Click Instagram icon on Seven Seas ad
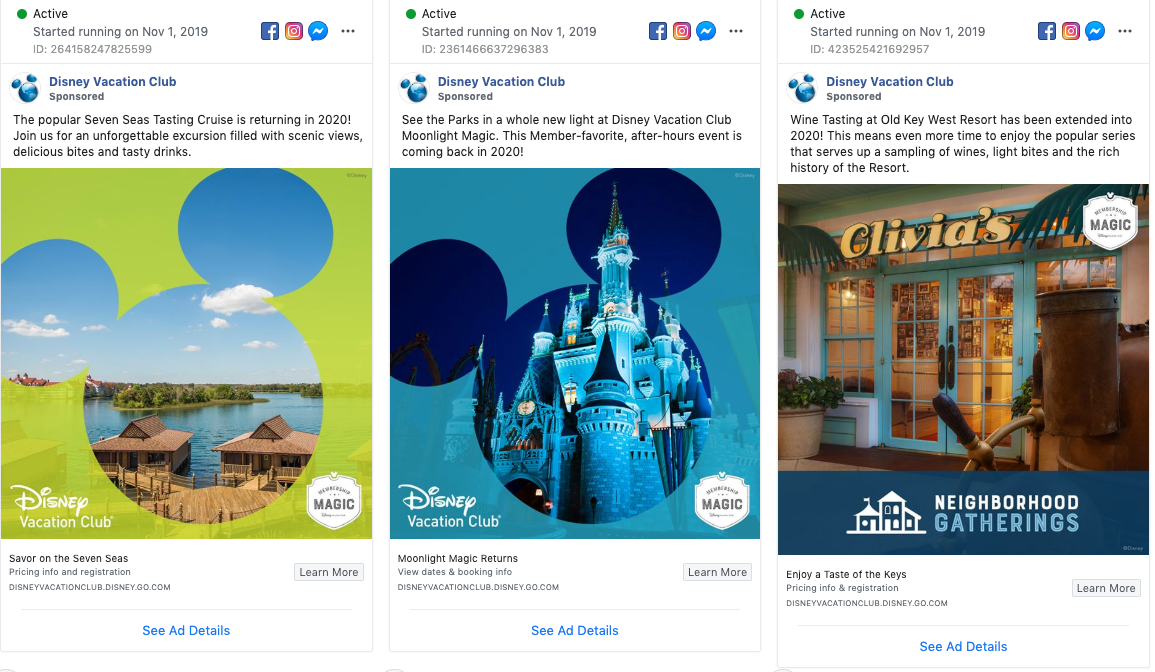 pos(294,32)
